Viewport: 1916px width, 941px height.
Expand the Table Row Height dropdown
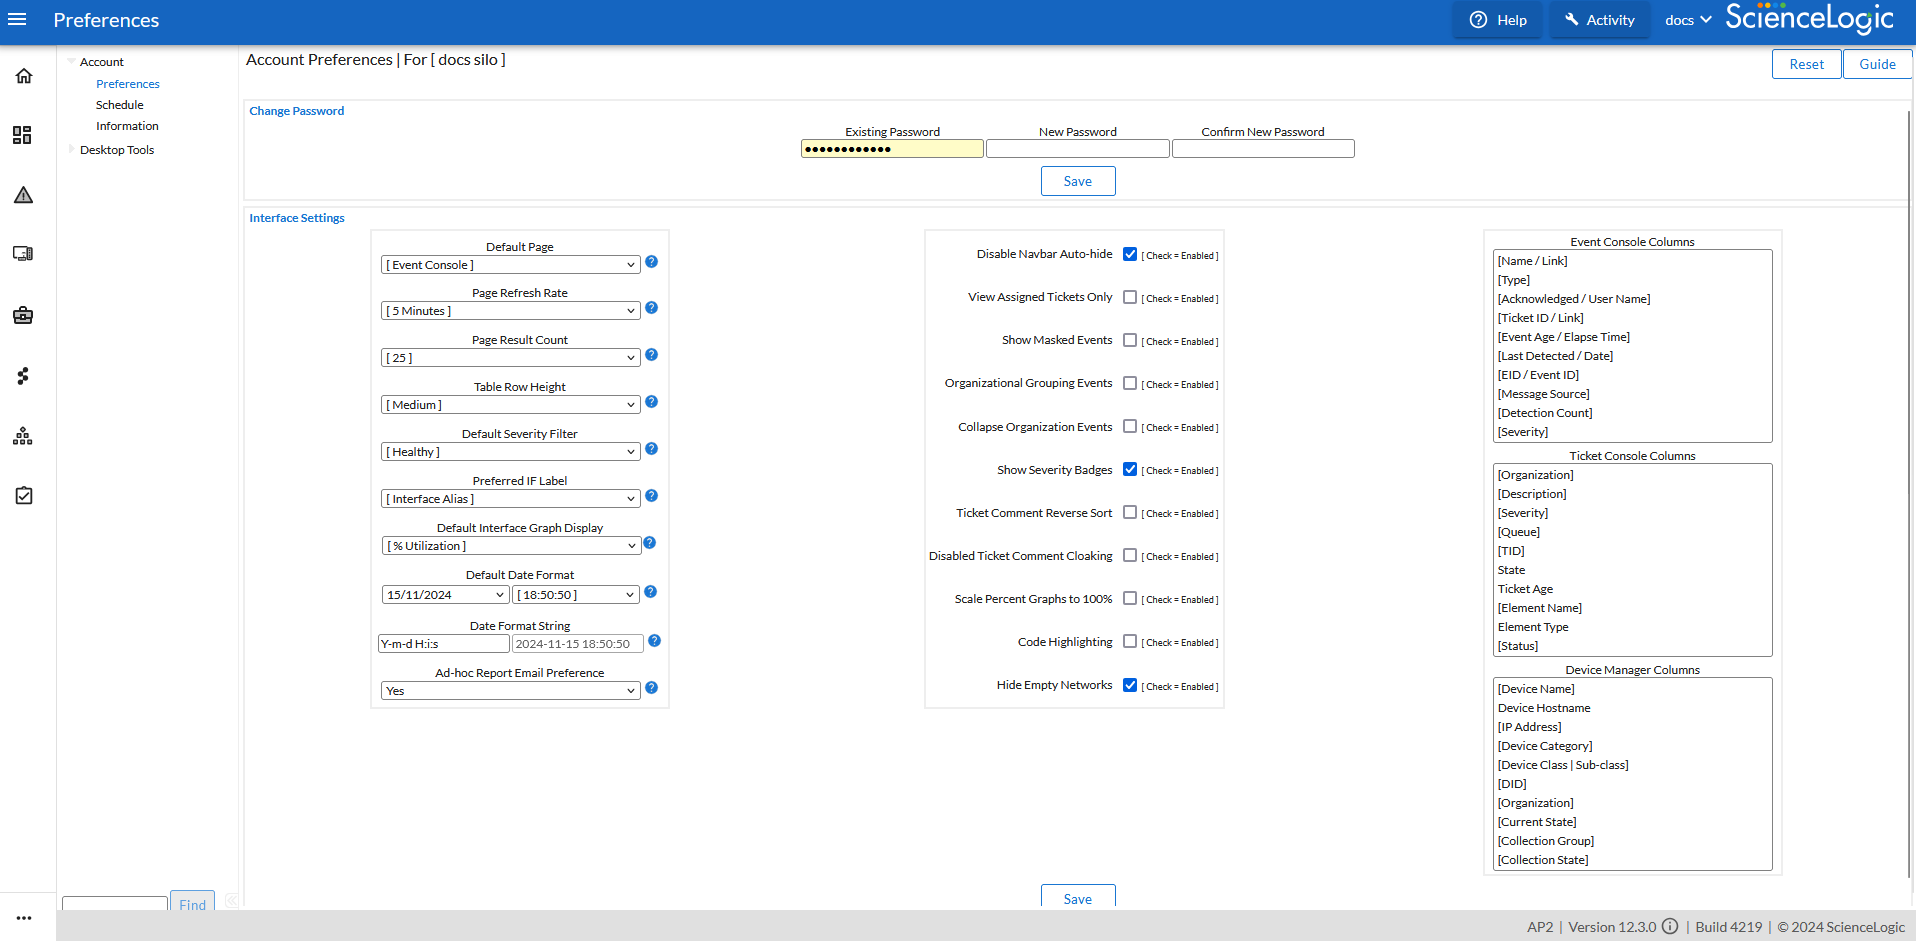point(510,405)
